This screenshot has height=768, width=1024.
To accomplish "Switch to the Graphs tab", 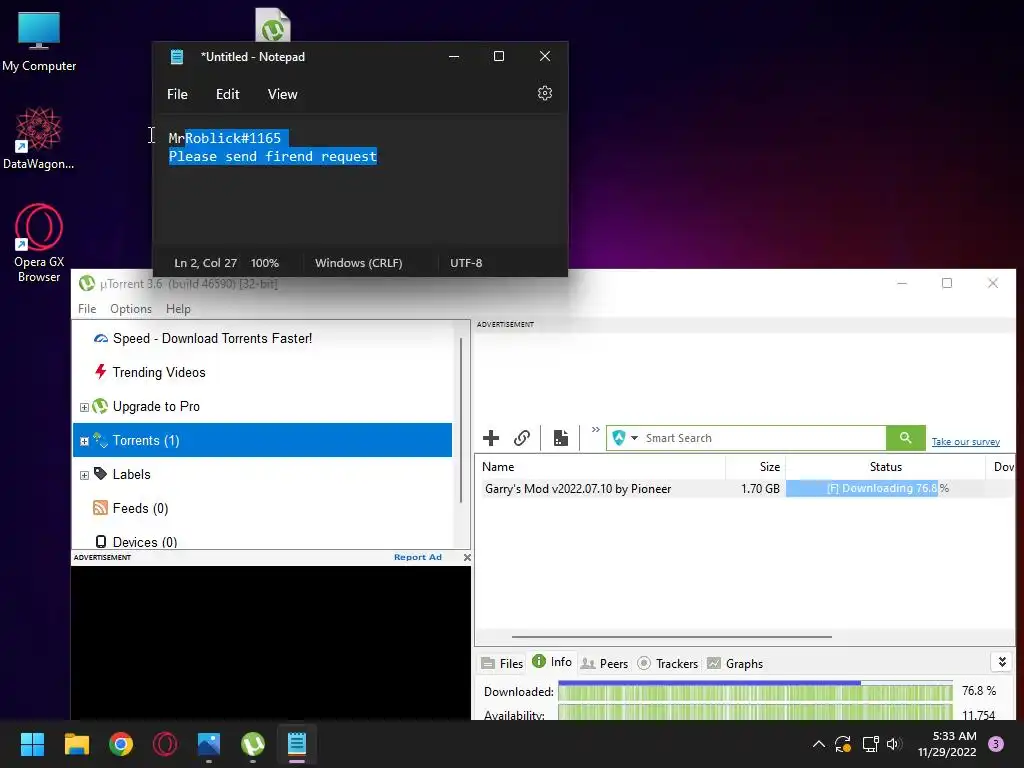I will point(735,664).
